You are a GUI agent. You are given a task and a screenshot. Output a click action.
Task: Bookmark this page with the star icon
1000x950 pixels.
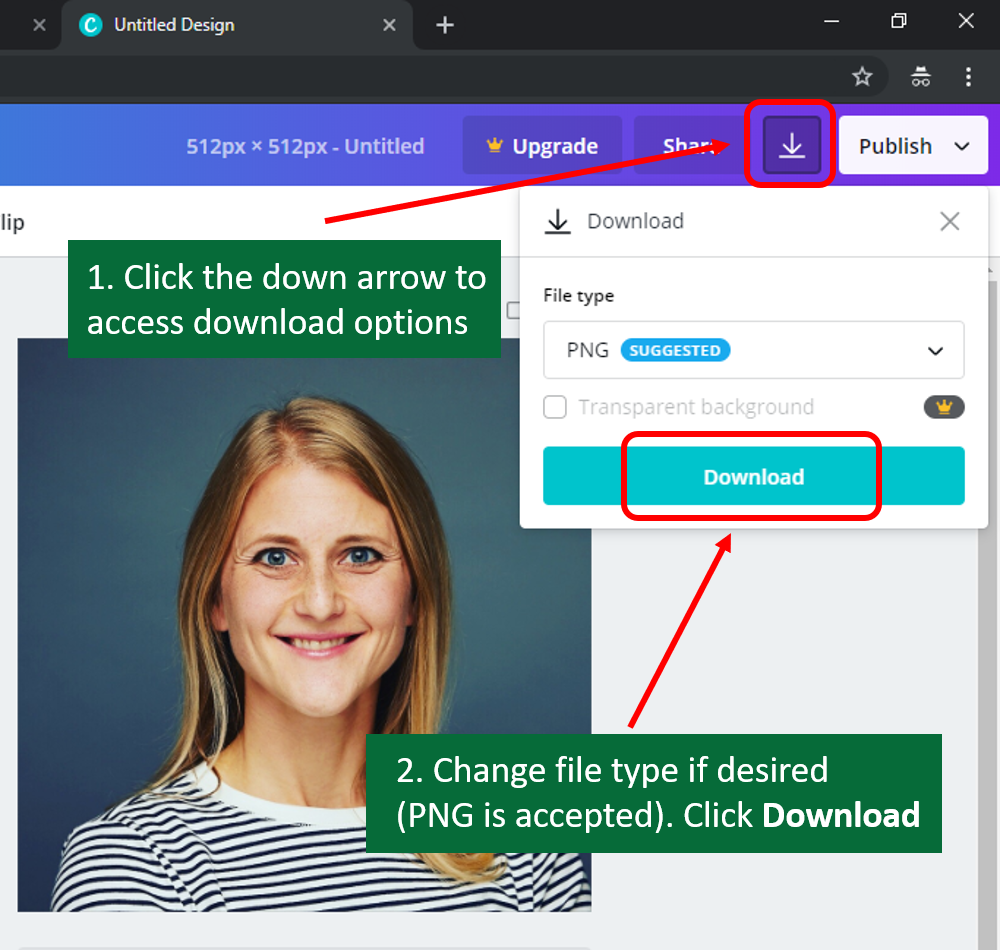tap(862, 77)
